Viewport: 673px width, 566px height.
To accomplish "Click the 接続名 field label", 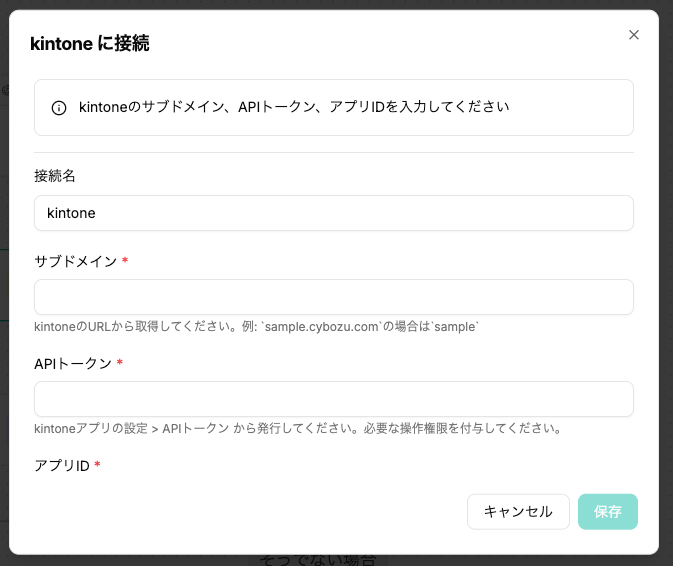I will pos(55,176).
